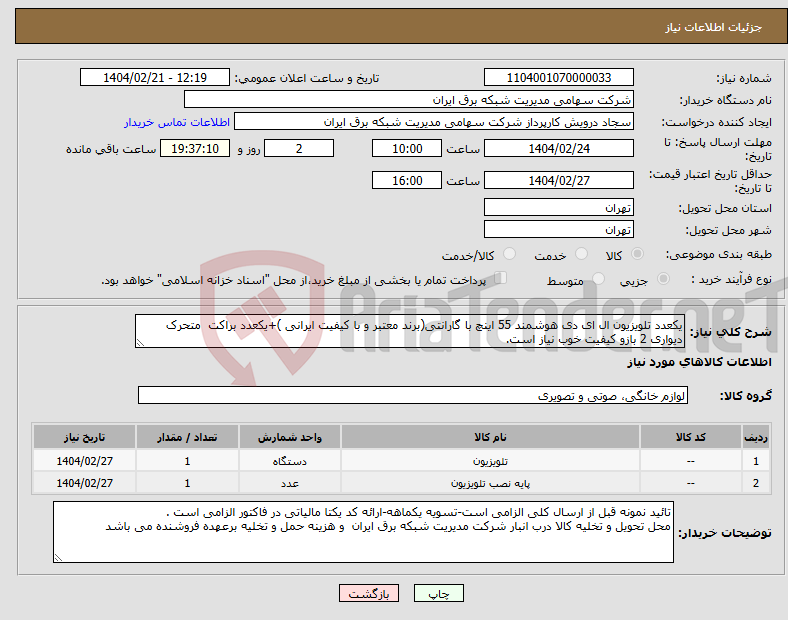Click the response deadline date 1404/02/24
788x620 pixels.
pyautogui.click(x=558, y=148)
